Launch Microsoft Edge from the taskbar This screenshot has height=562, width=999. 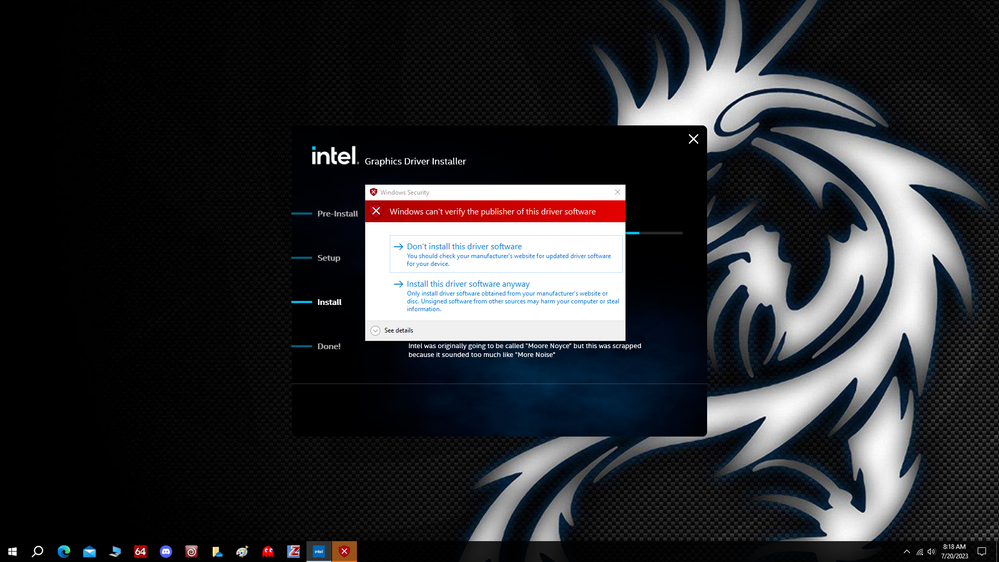64,551
